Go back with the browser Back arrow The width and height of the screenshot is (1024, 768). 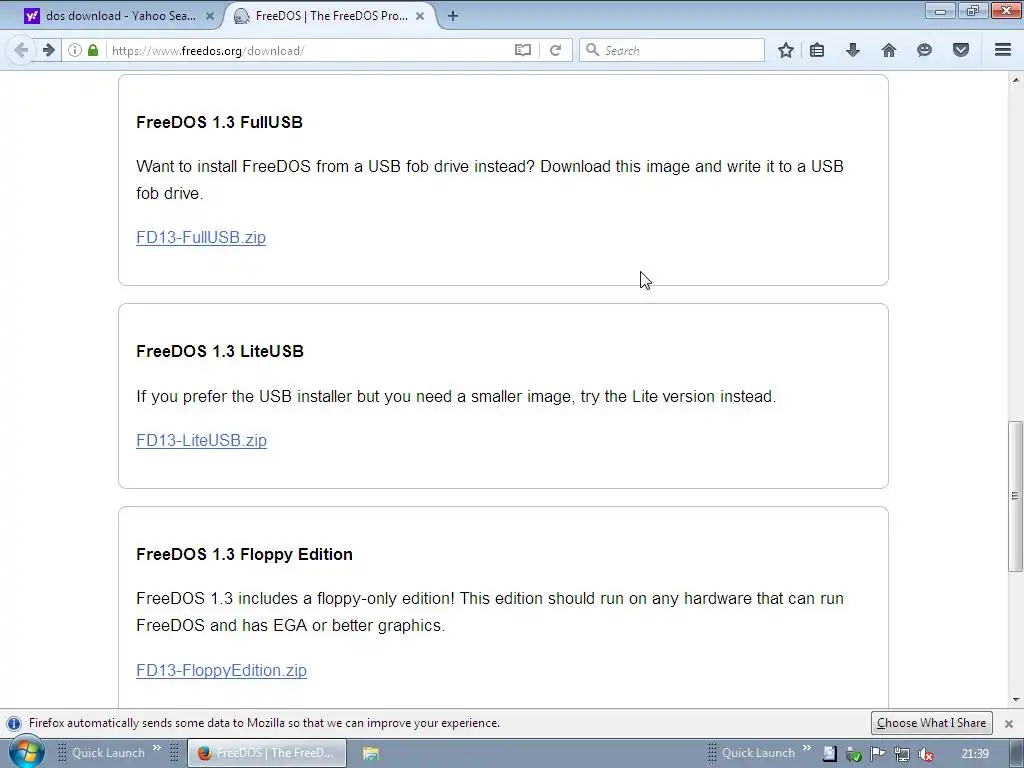coord(21,50)
